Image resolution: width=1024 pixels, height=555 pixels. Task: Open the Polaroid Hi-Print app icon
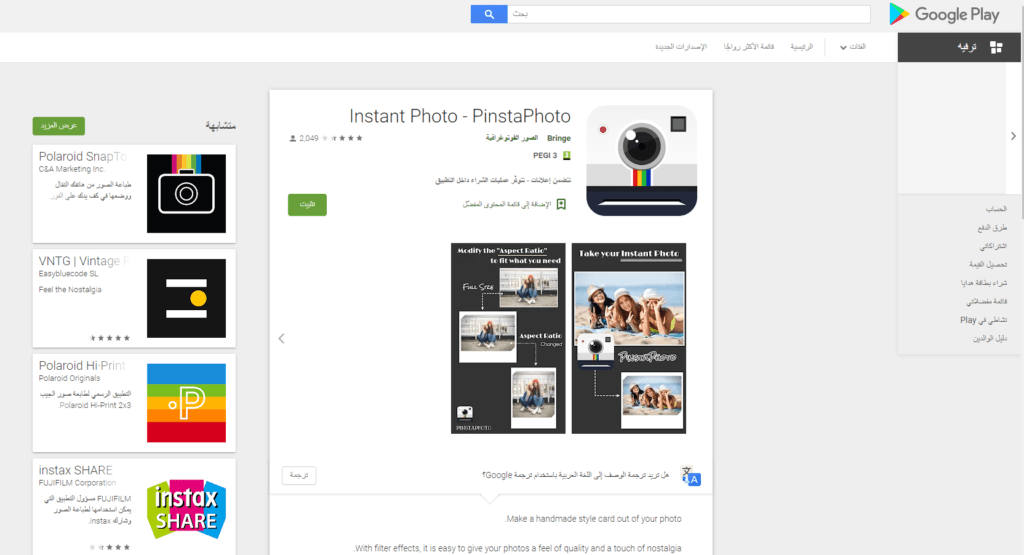(186, 402)
